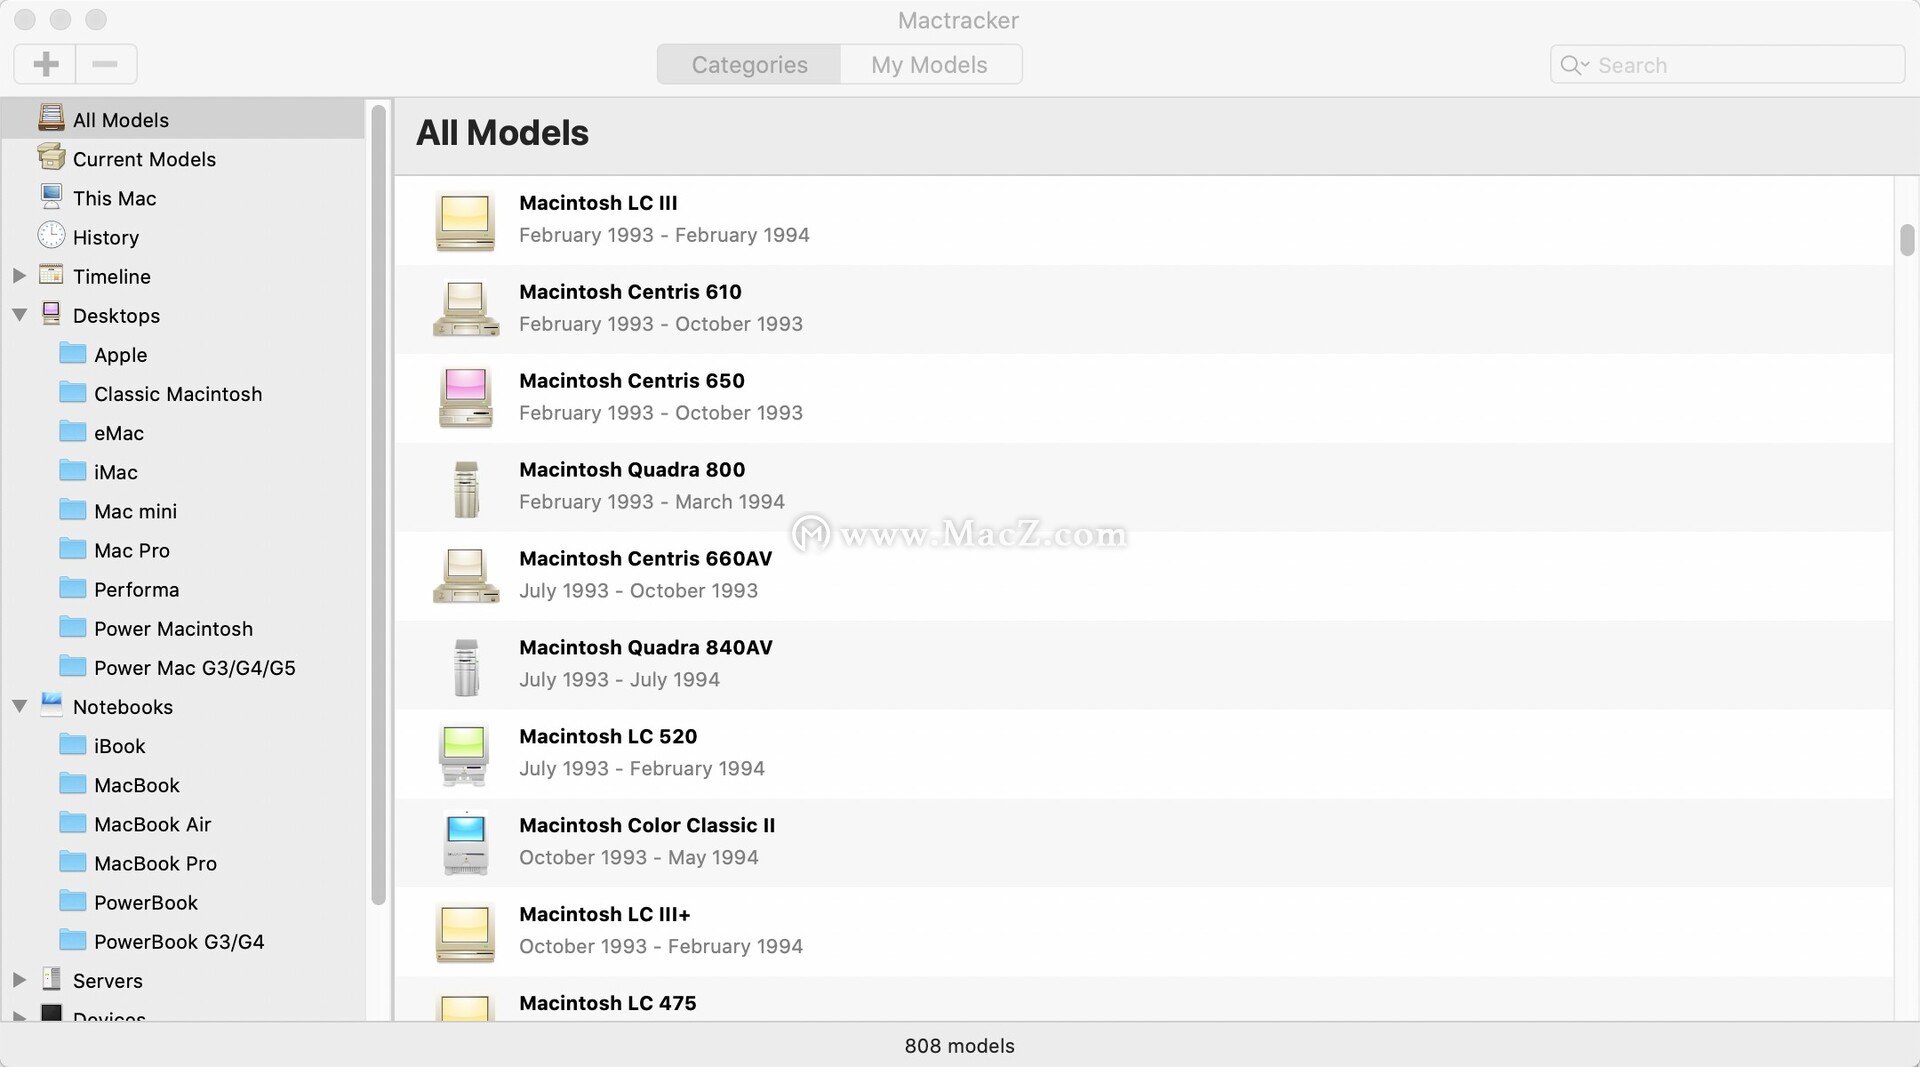Viewport: 1920px width, 1067px height.
Task: Click the Macintosh Color Classic II icon
Action: 465,843
